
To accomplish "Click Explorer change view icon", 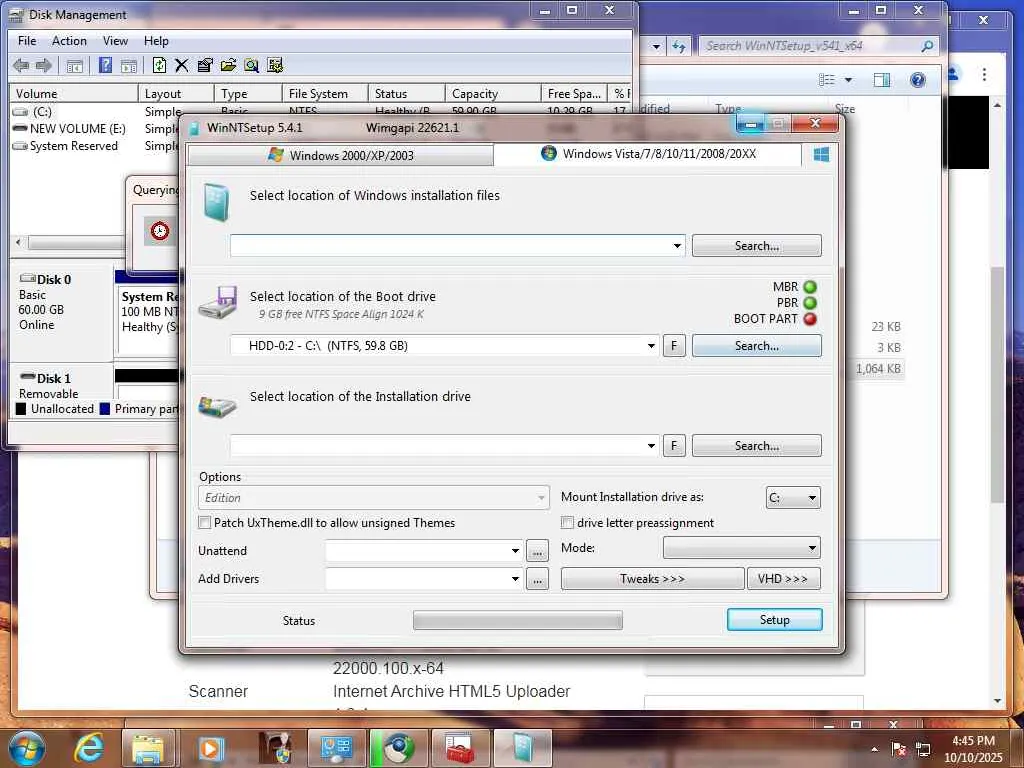I will tap(827, 80).
